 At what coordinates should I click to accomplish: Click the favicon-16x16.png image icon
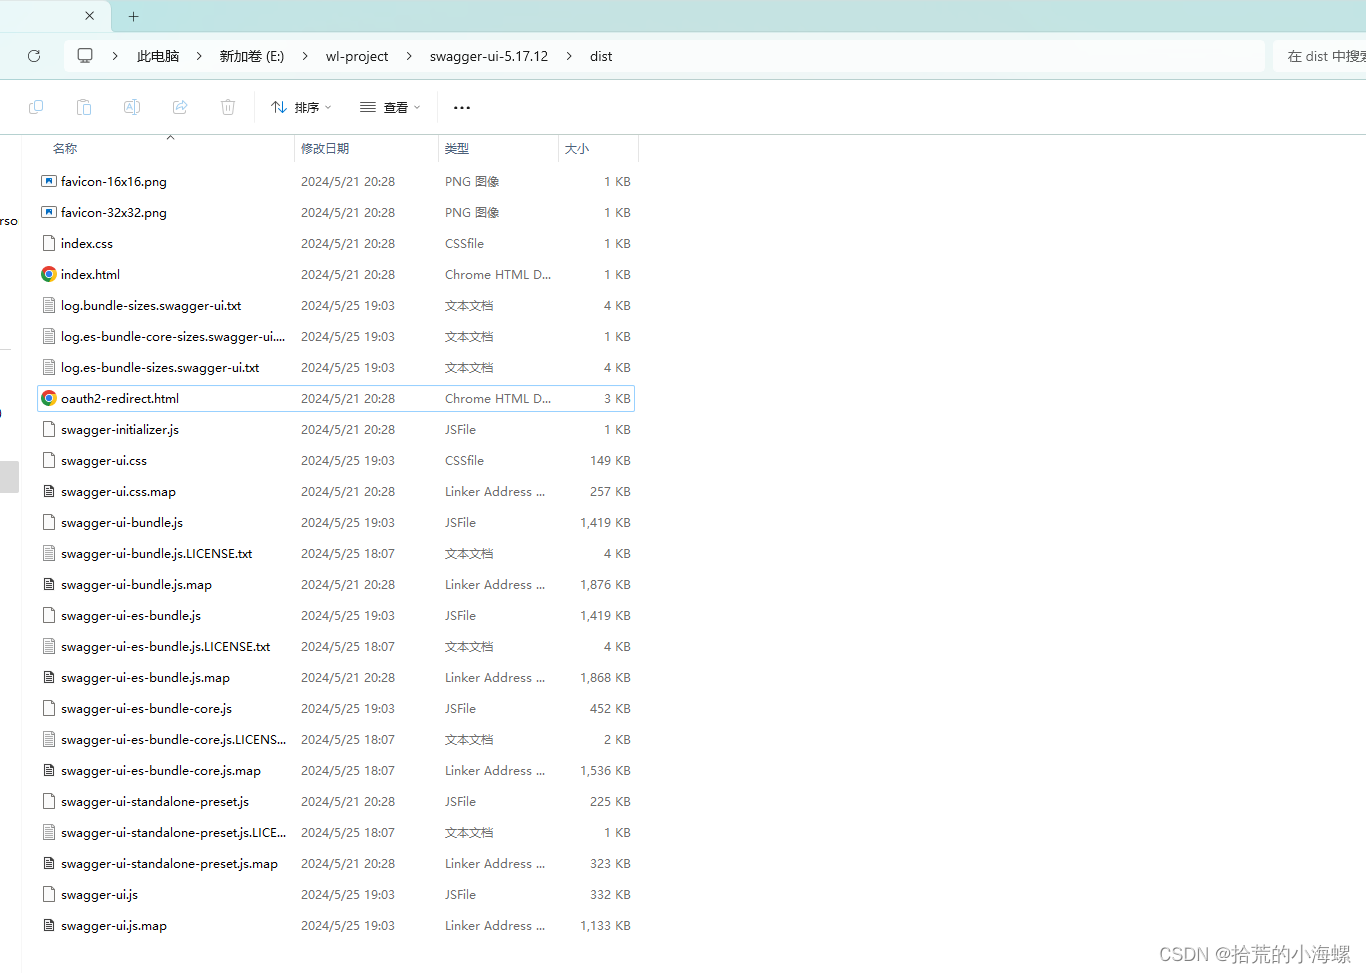point(48,181)
